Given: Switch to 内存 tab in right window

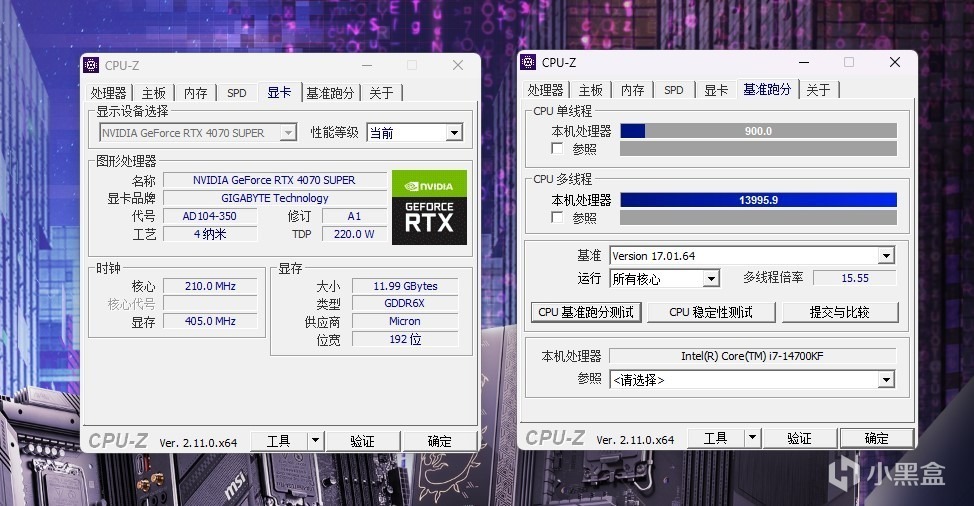Looking at the screenshot, I should point(632,90).
